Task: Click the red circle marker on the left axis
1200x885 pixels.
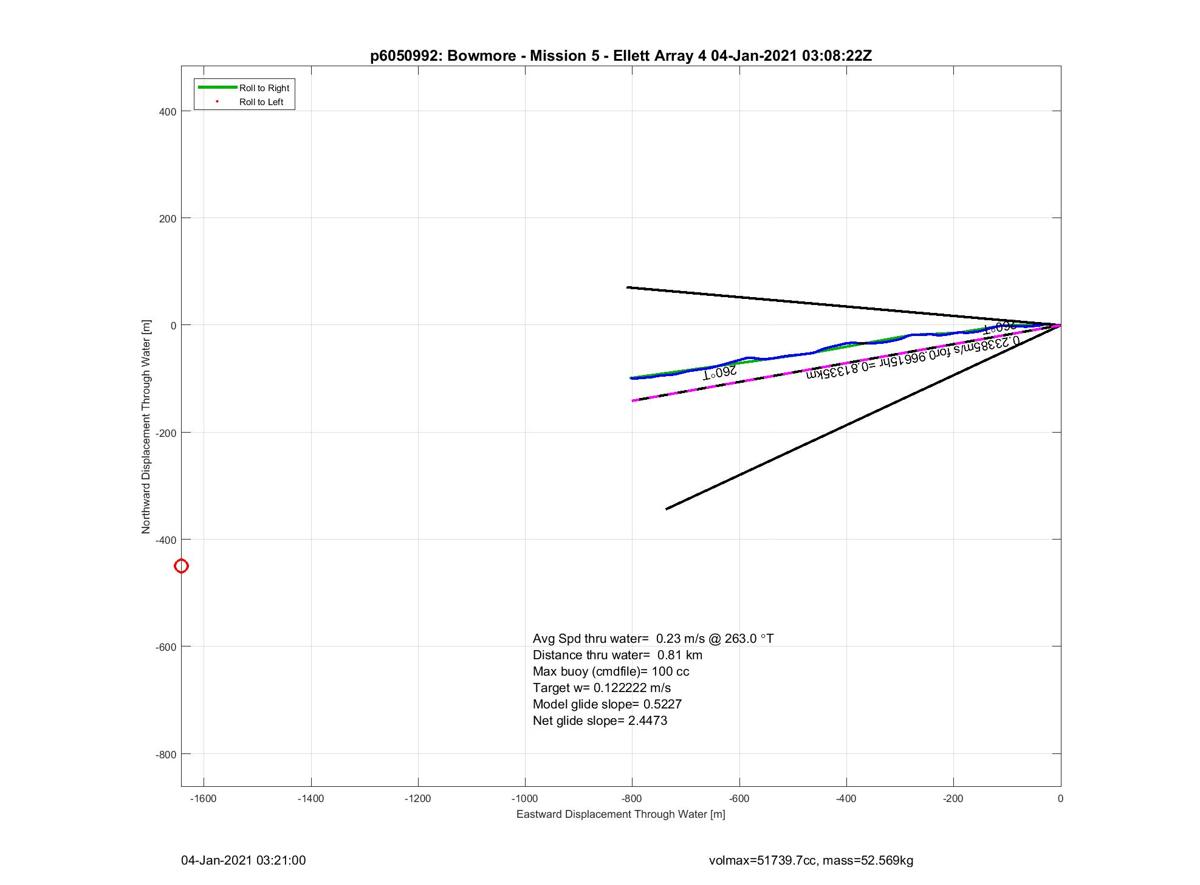Action: (x=181, y=566)
